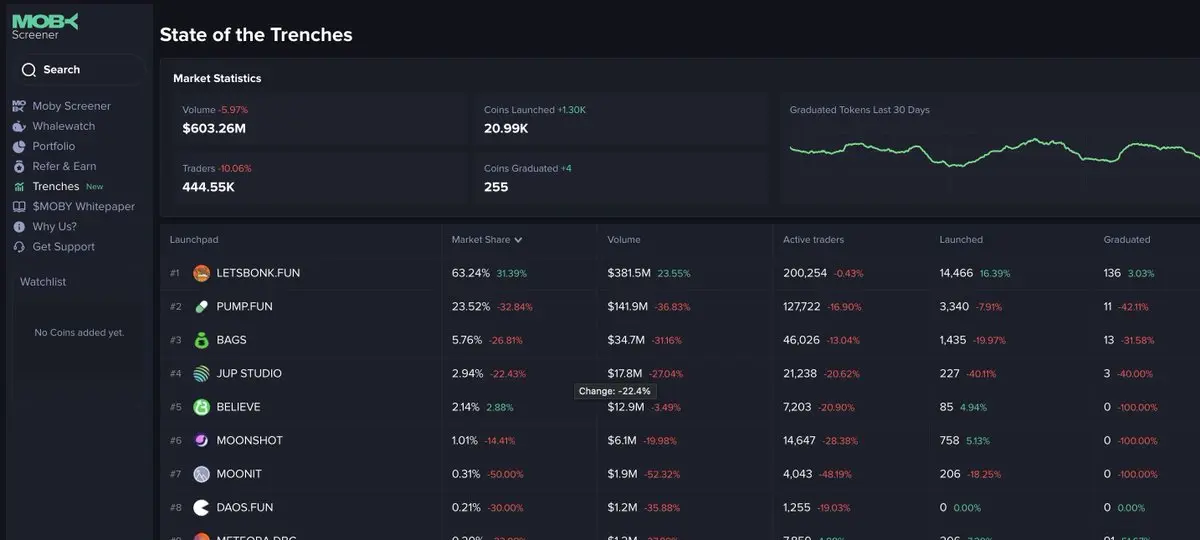Click the JUP STUDIO launchpad name
The width and height of the screenshot is (1200, 540).
coord(249,374)
